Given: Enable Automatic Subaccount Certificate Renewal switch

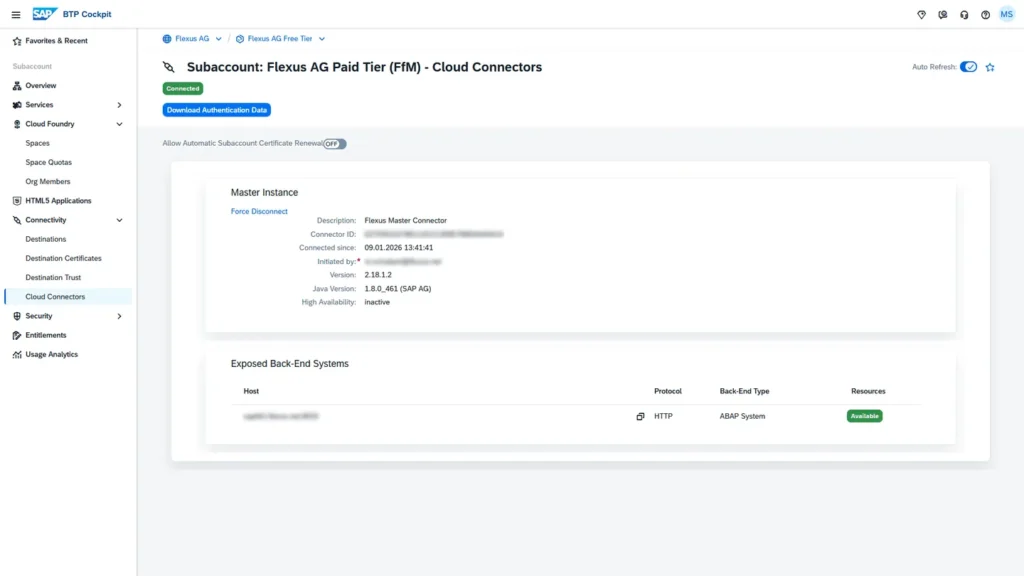Looking at the screenshot, I should pos(334,144).
